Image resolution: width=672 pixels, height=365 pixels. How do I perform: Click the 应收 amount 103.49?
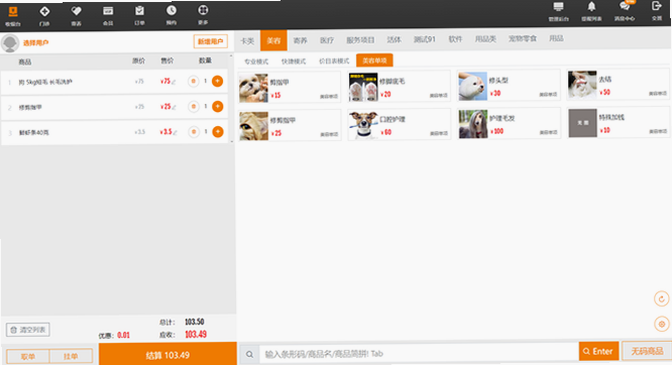pyautogui.click(x=195, y=334)
